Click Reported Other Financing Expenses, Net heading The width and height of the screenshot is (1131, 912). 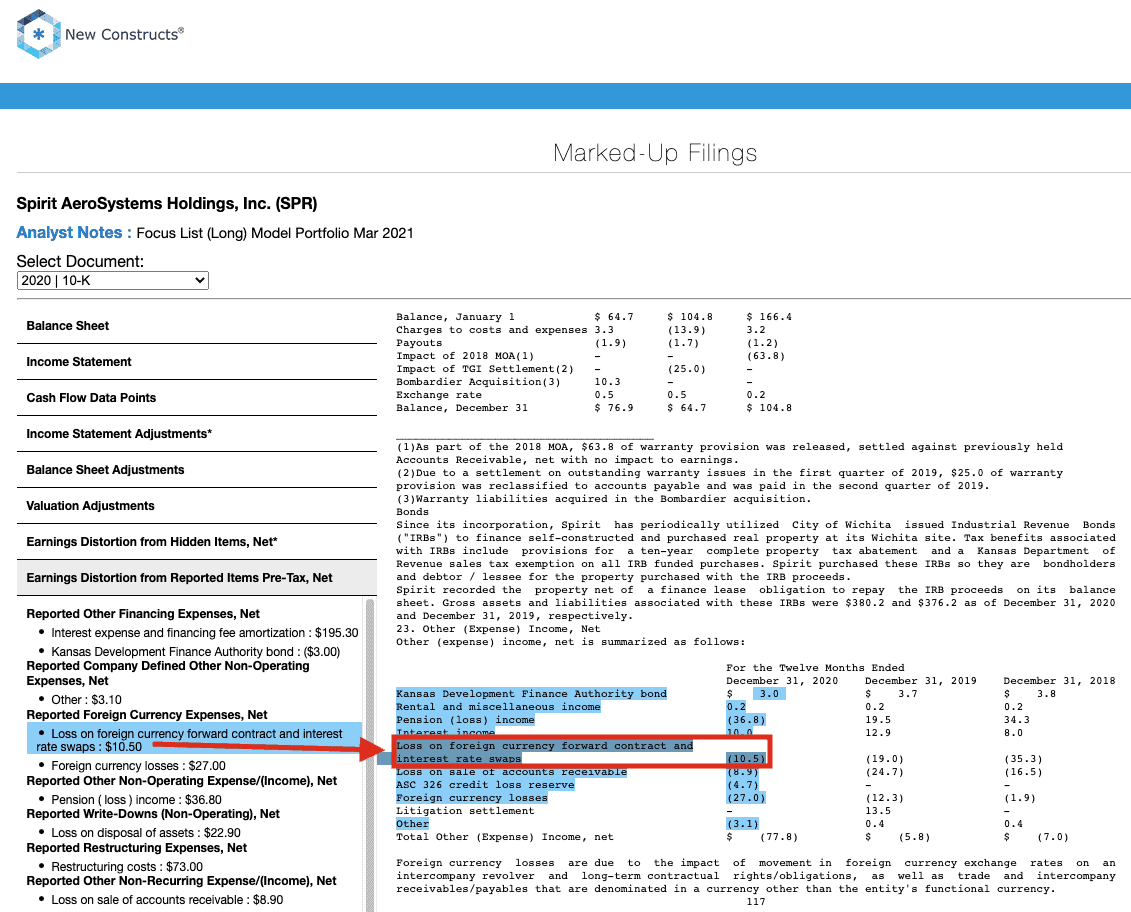click(x=143, y=614)
